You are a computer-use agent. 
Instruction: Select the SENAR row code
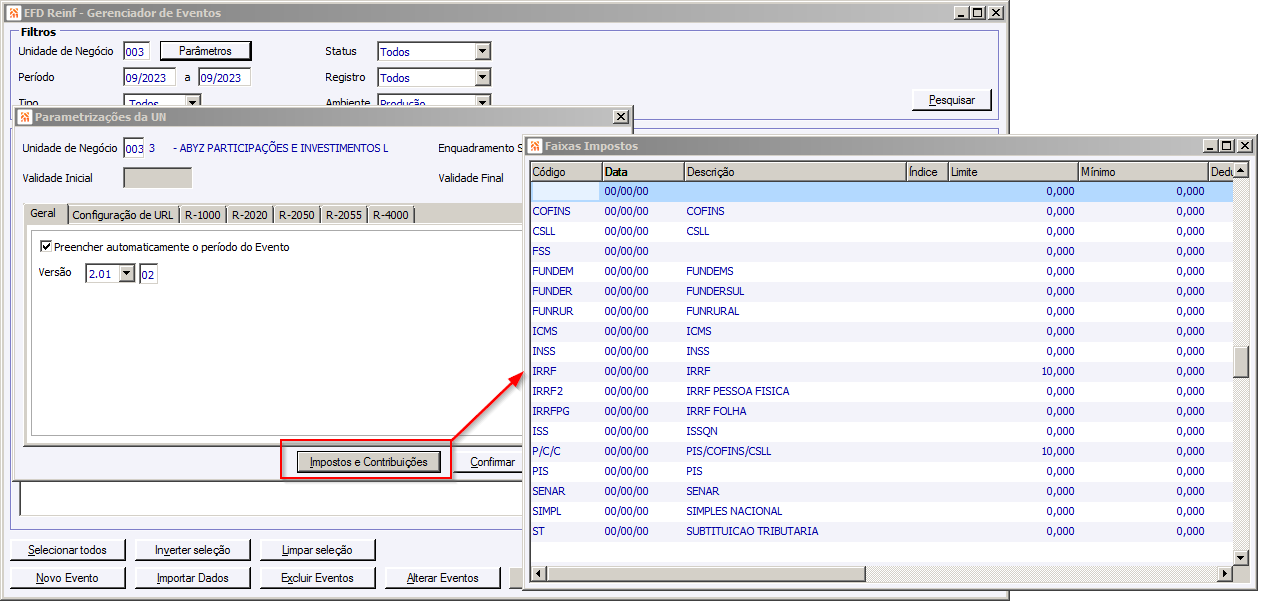pyautogui.click(x=549, y=491)
